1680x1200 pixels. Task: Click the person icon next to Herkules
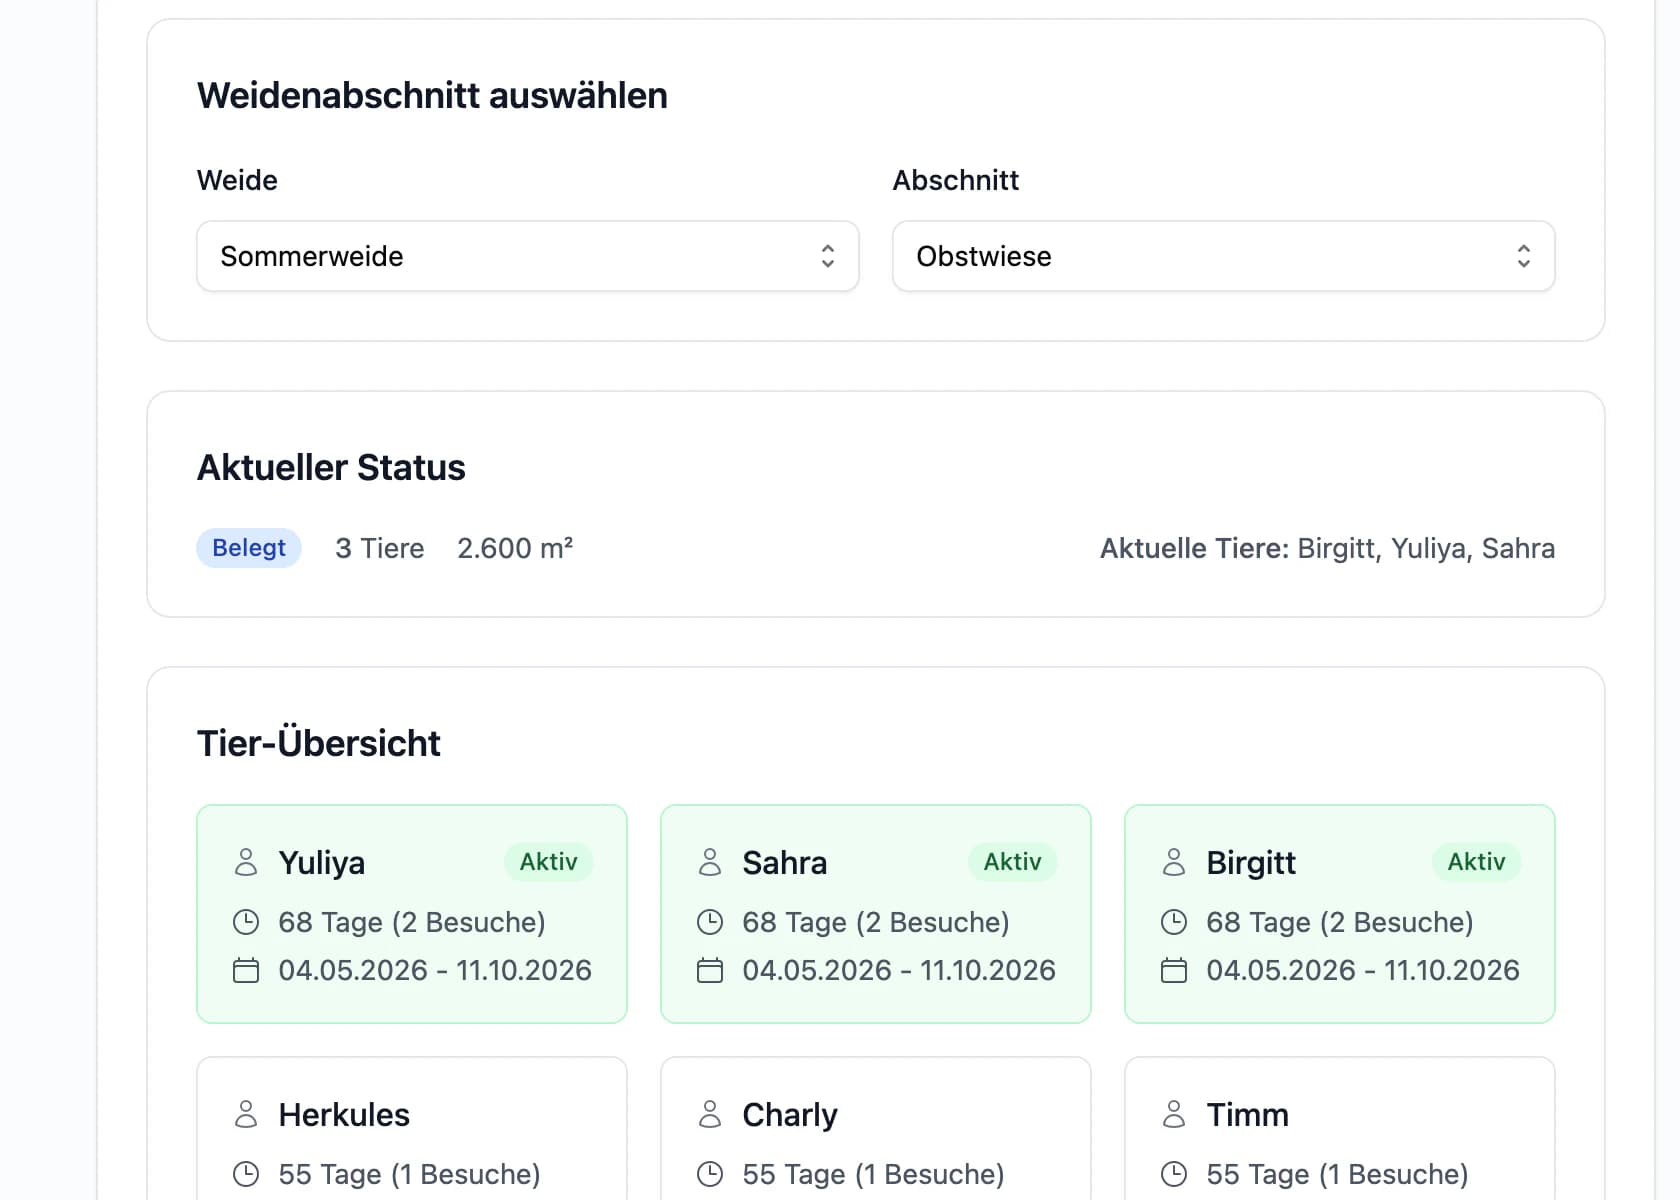click(246, 1114)
